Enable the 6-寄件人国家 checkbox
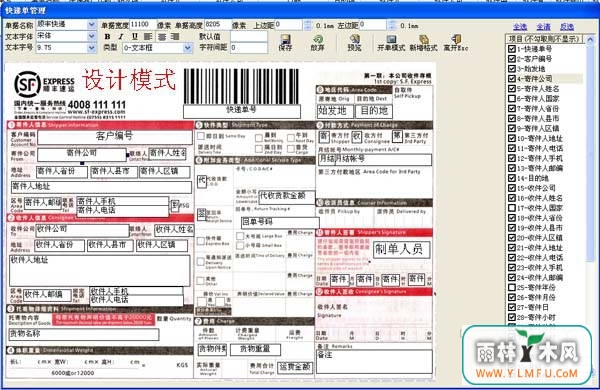 [512, 99]
